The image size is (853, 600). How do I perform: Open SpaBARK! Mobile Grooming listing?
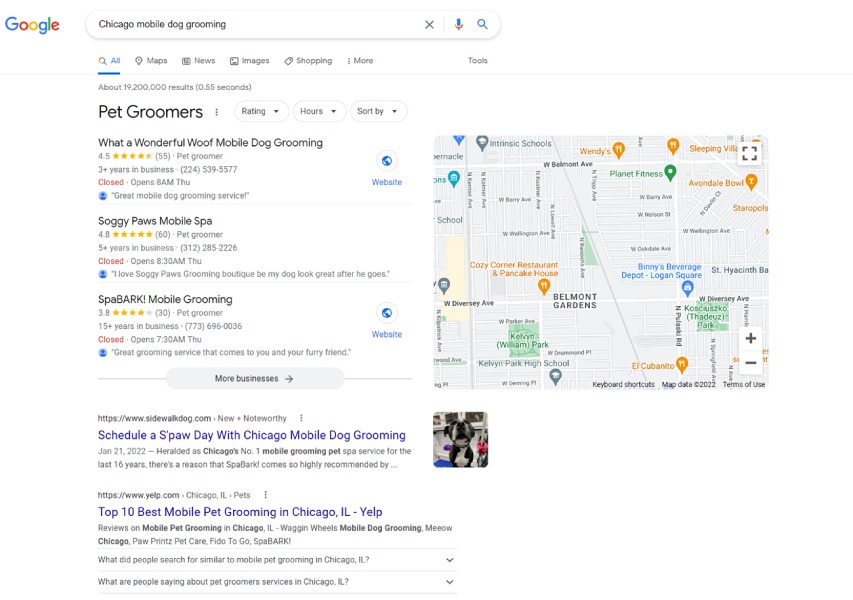pyautogui.click(x=165, y=299)
